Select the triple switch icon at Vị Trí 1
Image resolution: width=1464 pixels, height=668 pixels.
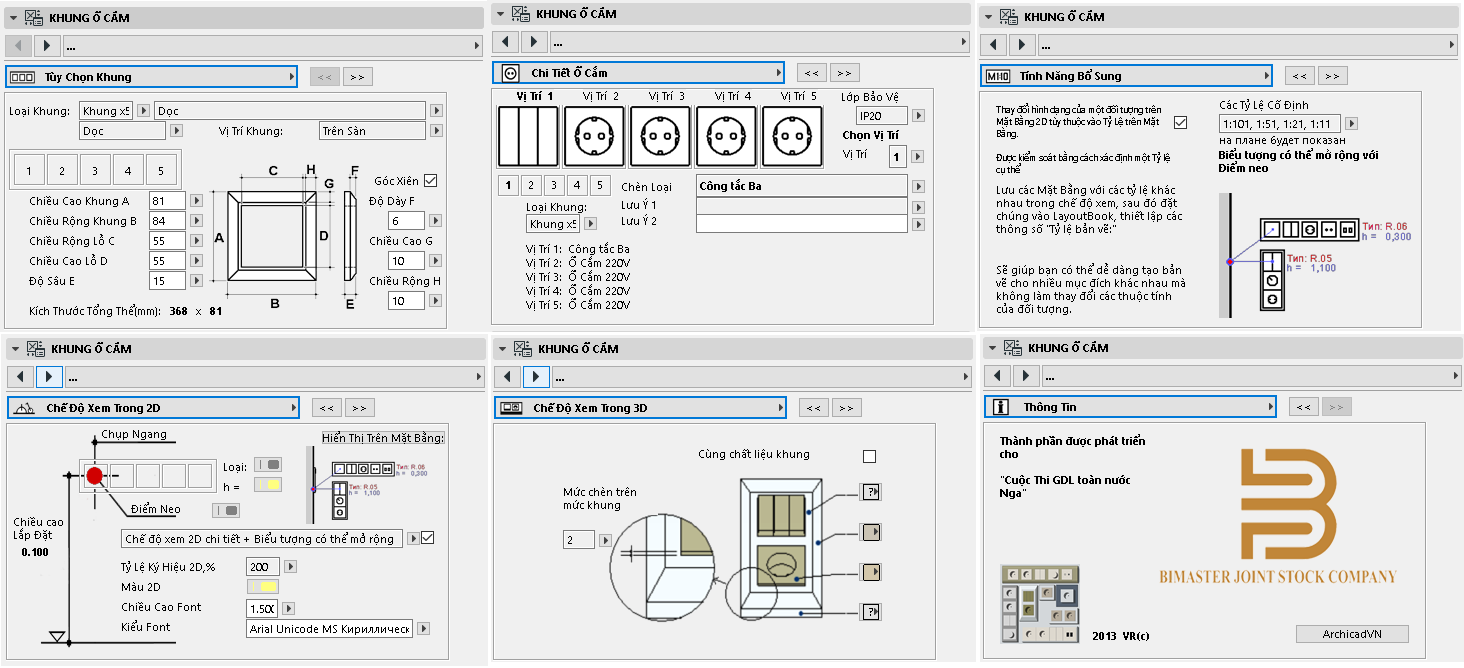527,136
